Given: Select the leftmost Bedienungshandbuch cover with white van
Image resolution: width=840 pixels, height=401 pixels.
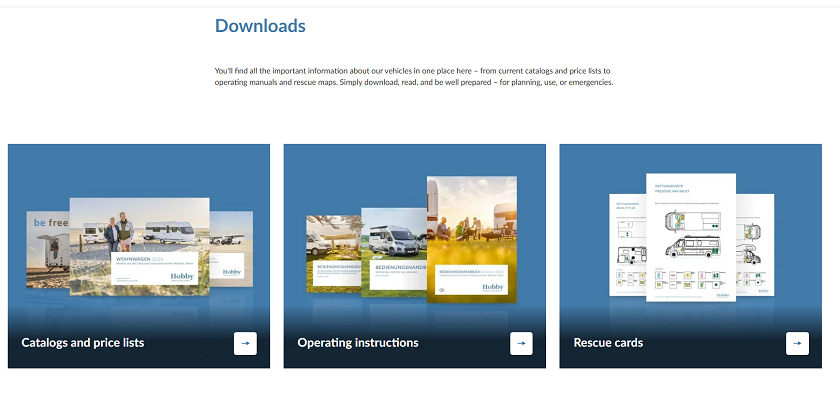Looking at the screenshot, I should 332,252.
